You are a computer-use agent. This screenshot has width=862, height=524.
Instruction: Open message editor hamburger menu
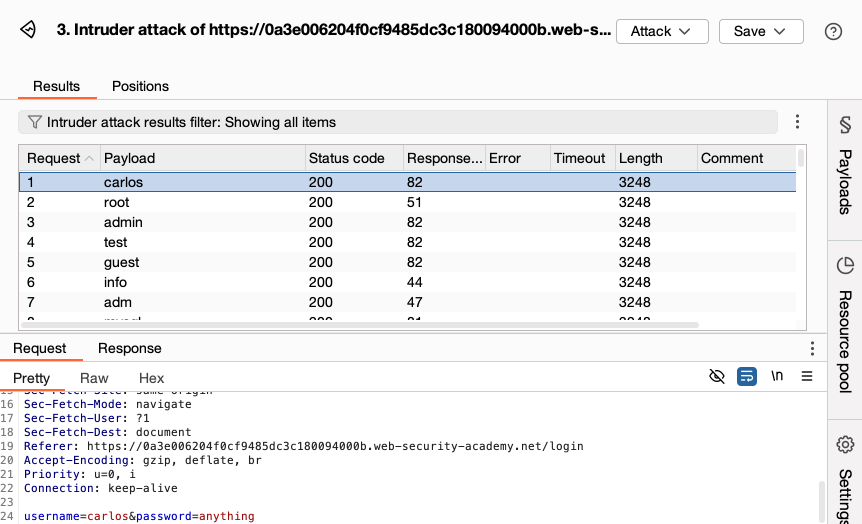807,377
